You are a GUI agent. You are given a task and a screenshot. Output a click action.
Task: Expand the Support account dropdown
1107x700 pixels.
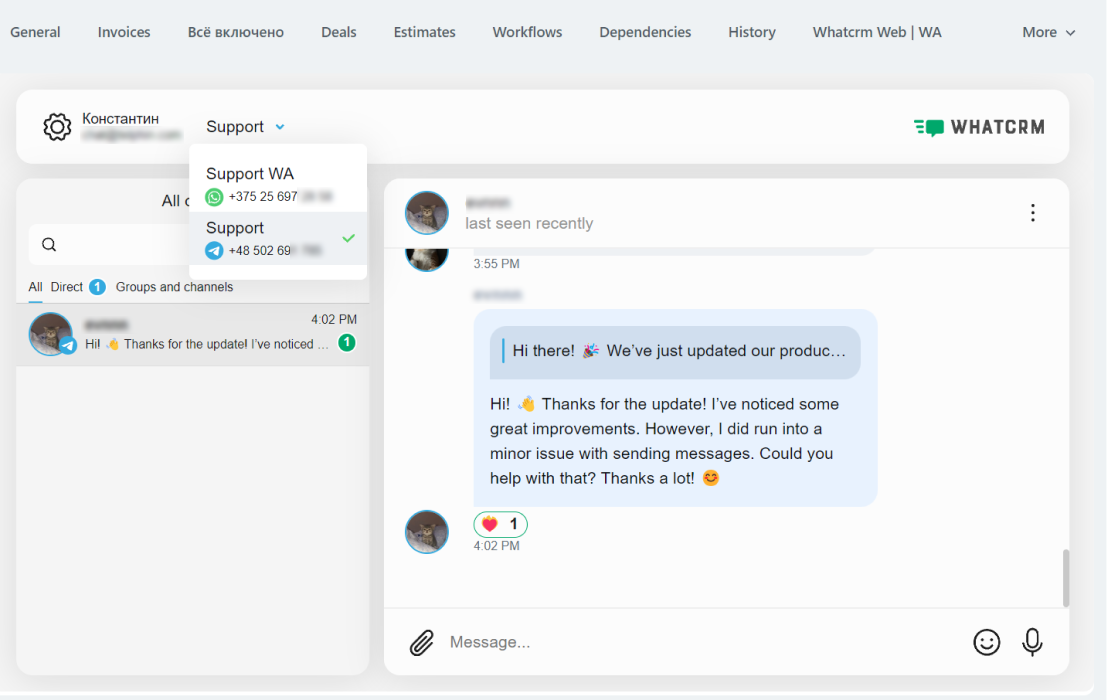tap(245, 127)
